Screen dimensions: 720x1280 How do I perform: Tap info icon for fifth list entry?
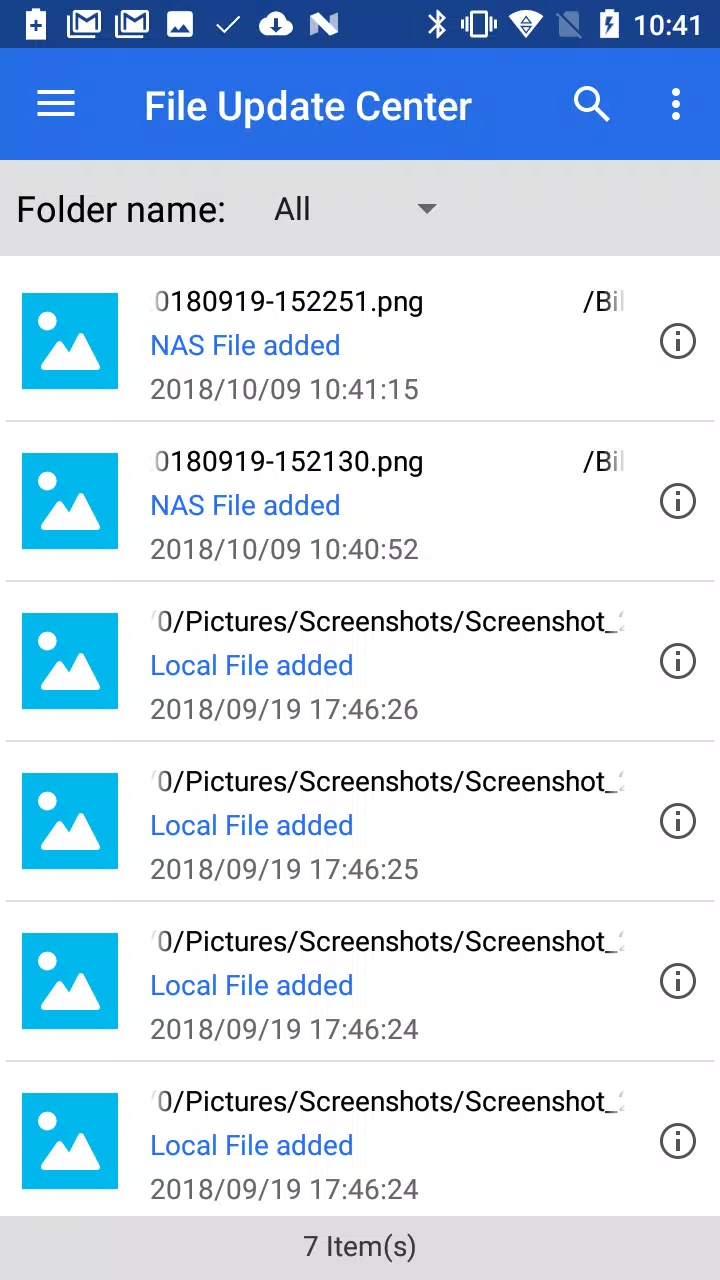coord(678,981)
